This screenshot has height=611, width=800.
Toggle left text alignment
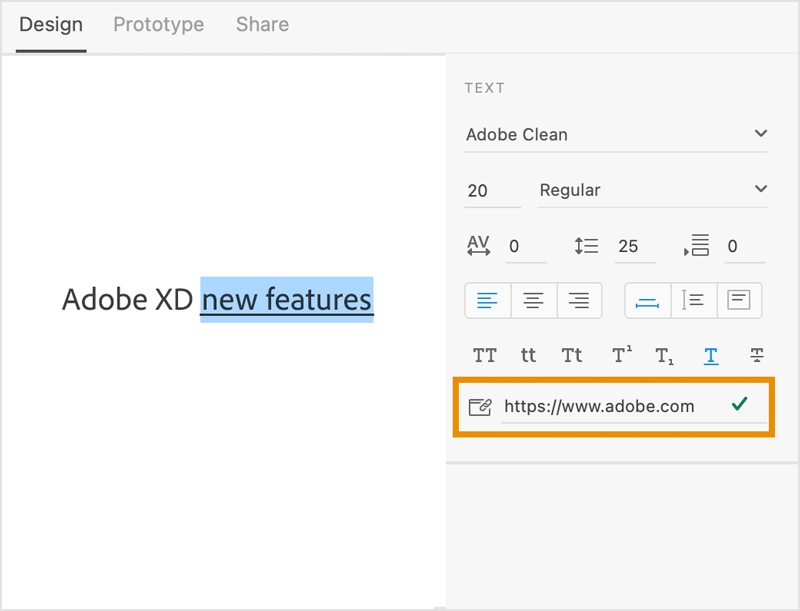click(487, 300)
